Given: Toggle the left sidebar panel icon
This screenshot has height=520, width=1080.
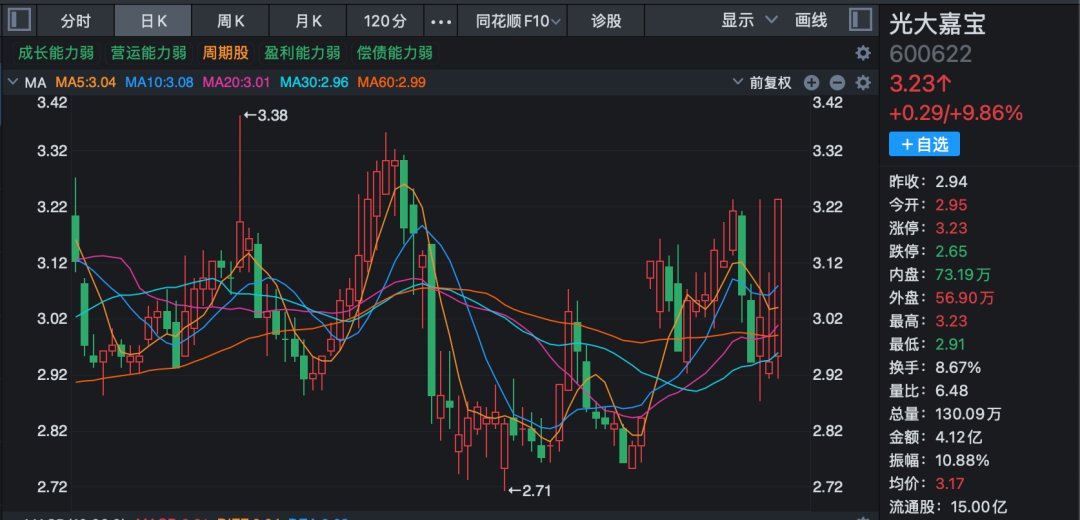Looking at the screenshot, I should point(21,20).
